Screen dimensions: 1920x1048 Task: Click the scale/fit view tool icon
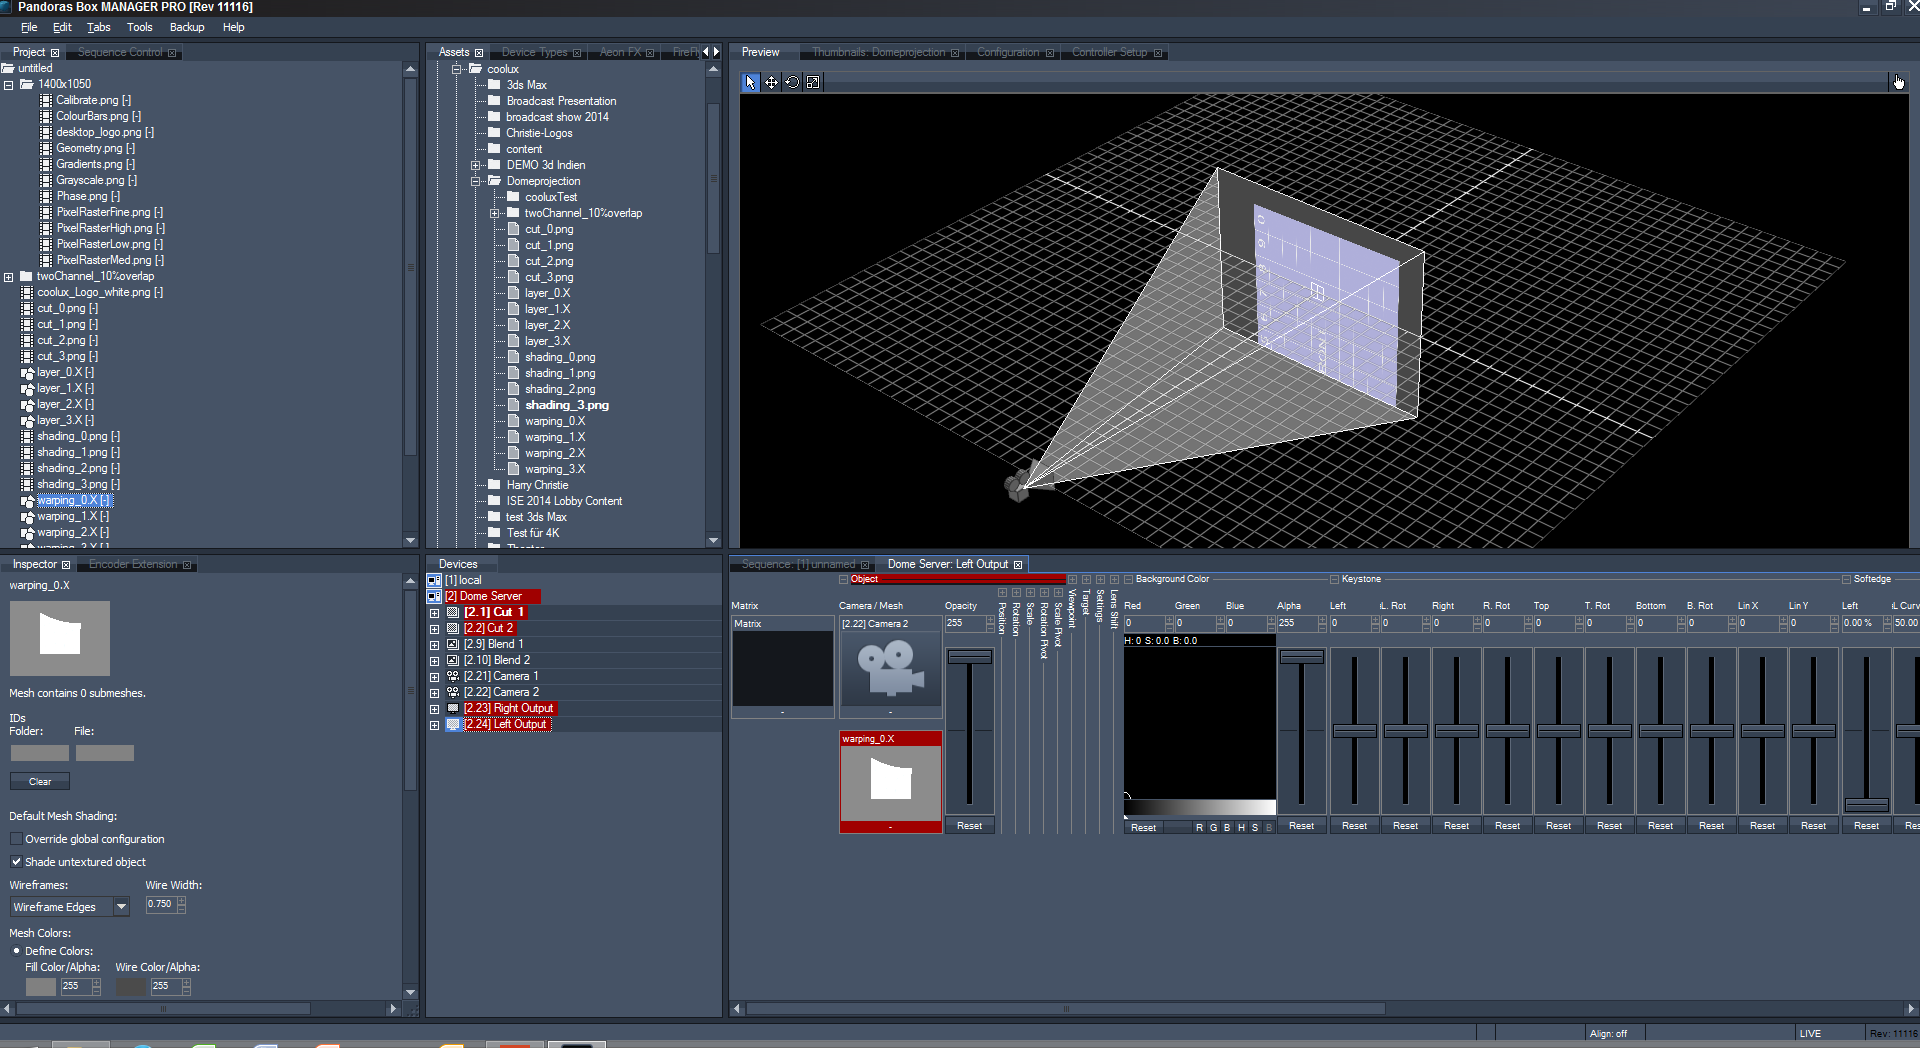click(813, 82)
